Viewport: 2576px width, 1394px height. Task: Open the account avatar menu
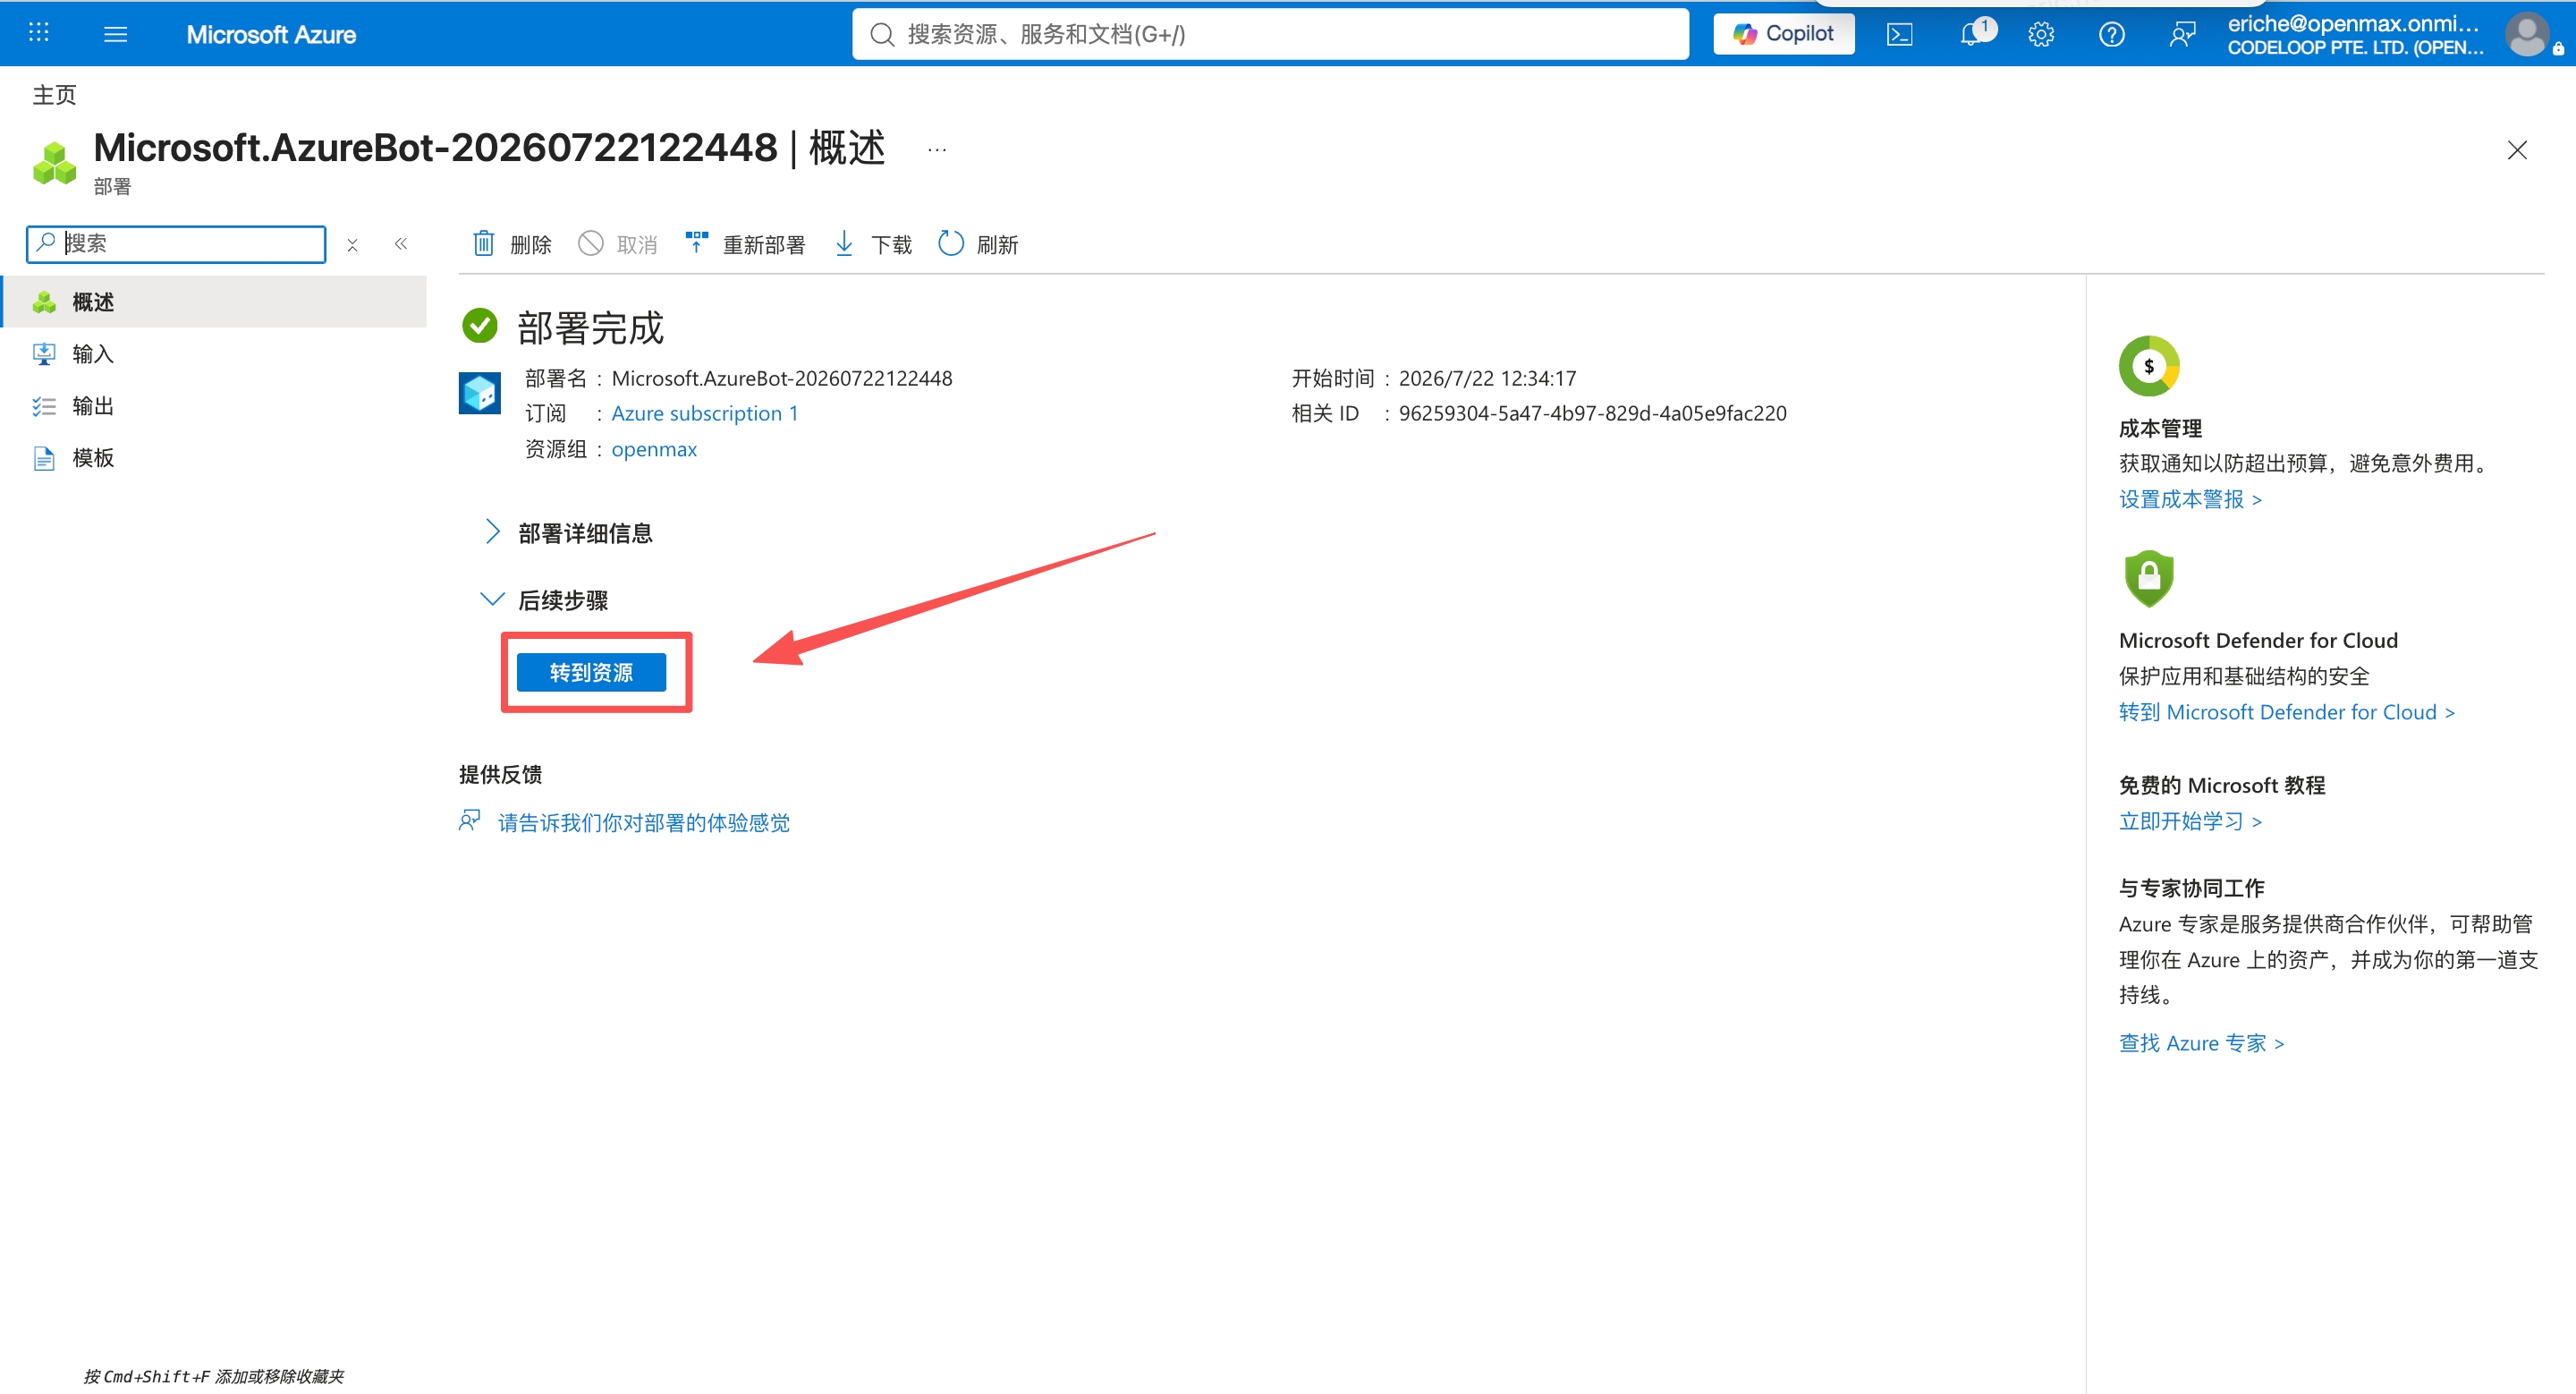click(x=2526, y=34)
